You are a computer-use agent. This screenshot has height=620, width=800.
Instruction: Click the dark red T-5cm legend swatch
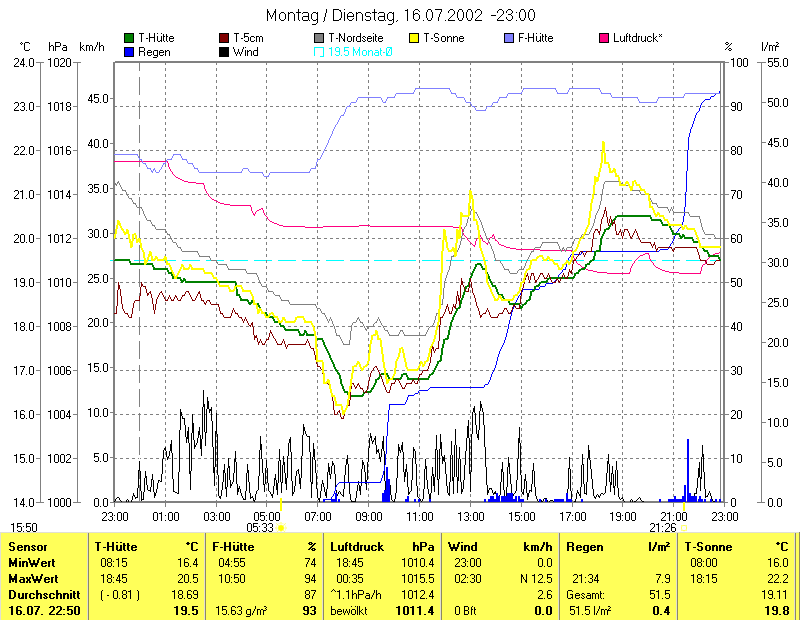tap(224, 38)
